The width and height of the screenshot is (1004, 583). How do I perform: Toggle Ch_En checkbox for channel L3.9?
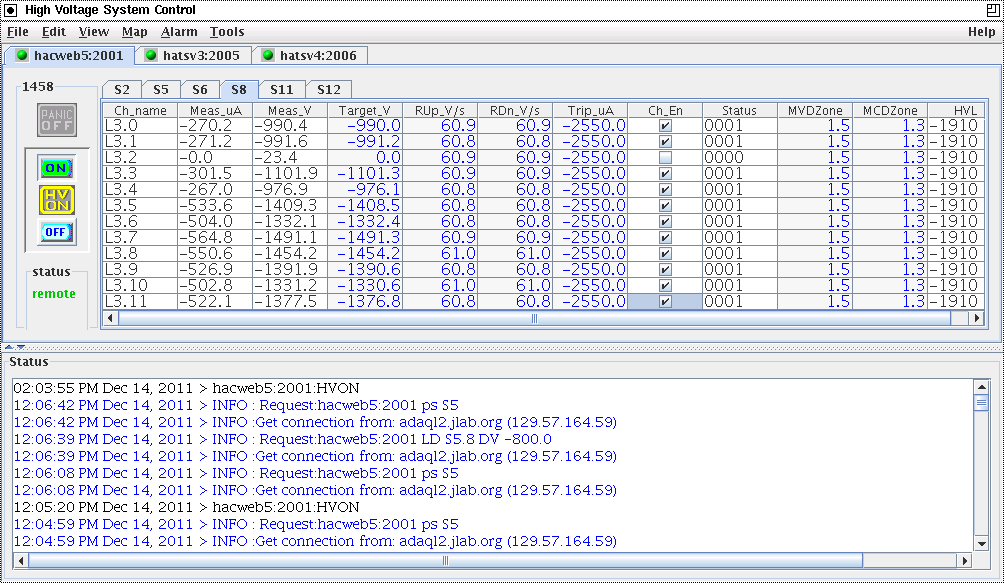665,270
